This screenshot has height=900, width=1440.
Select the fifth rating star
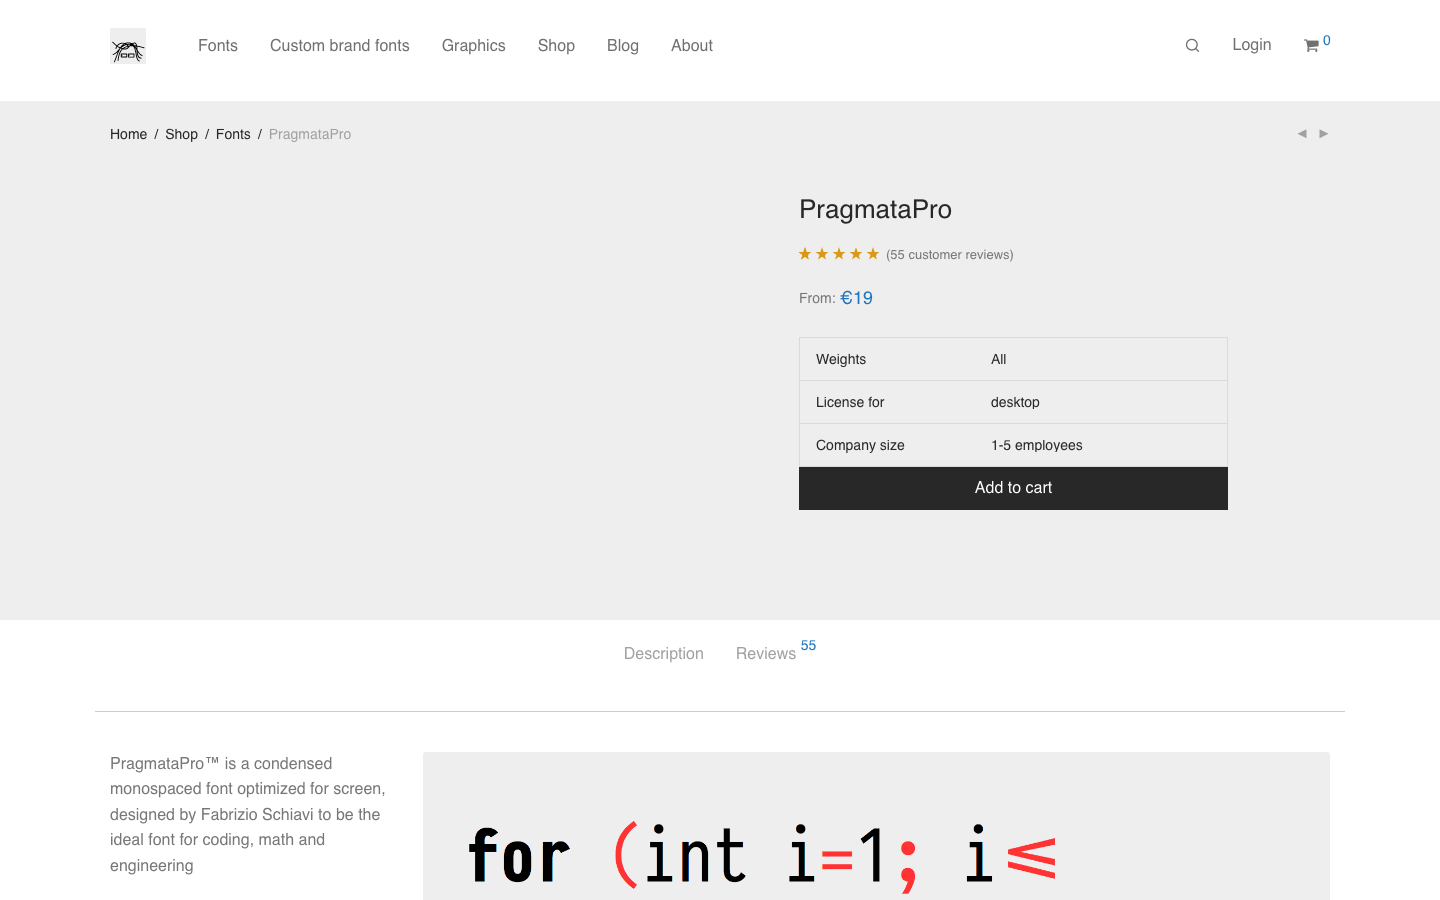tap(872, 253)
